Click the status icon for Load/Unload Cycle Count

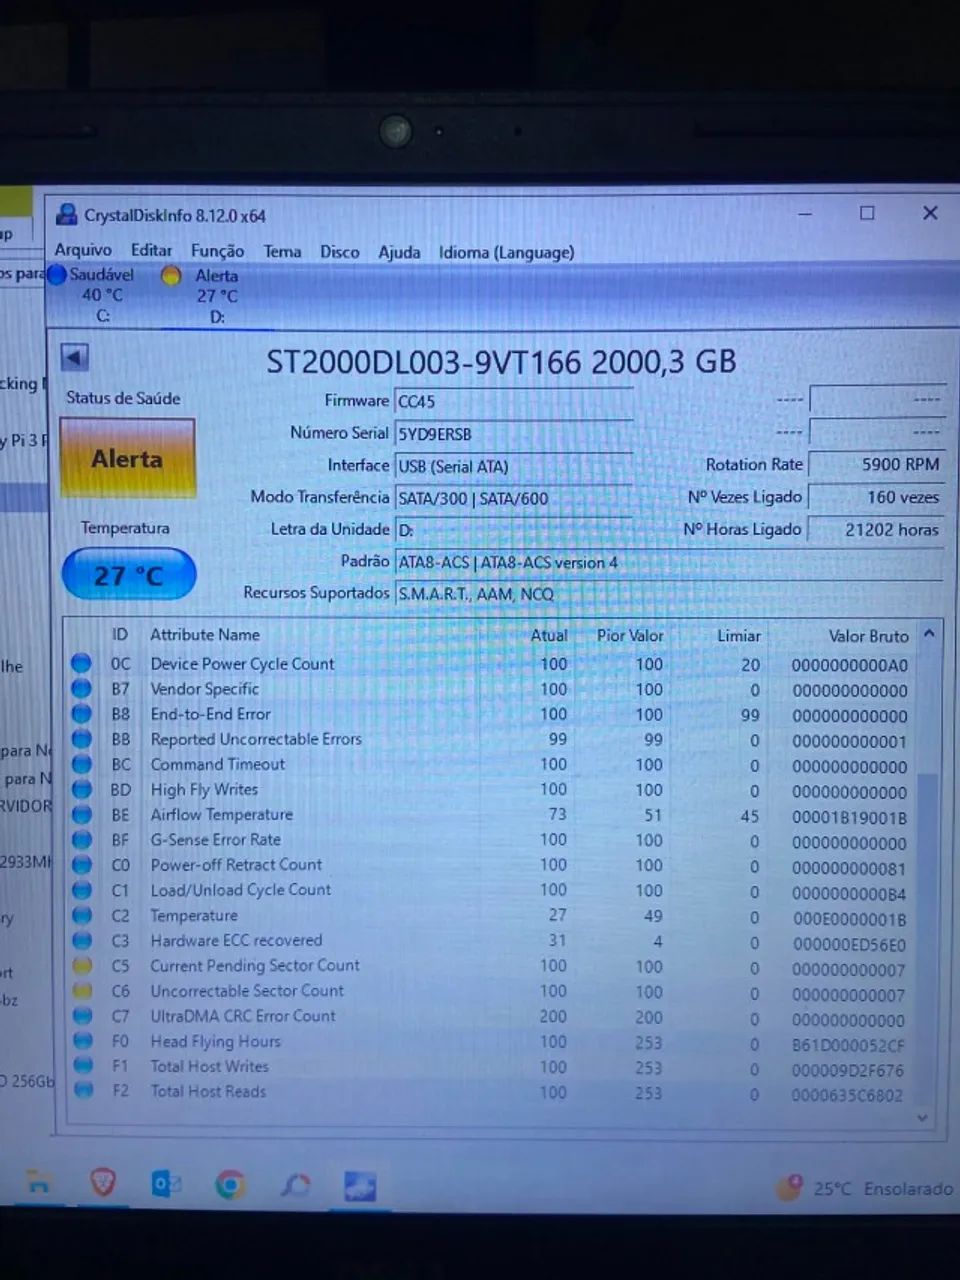coord(82,889)
